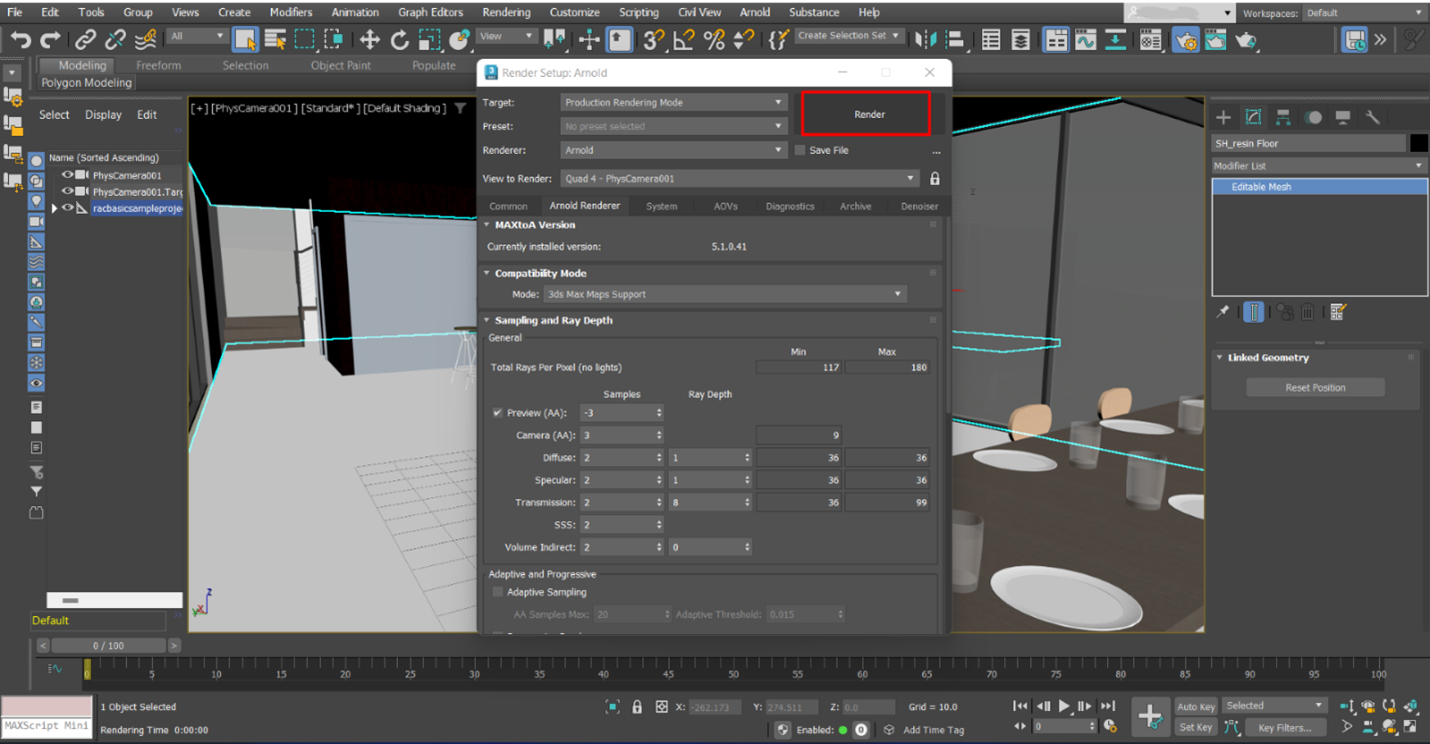Activate the Select and Rotate tool
Image resolution: width=1430 pixels, height=744 pixels.
coord(399,40)
